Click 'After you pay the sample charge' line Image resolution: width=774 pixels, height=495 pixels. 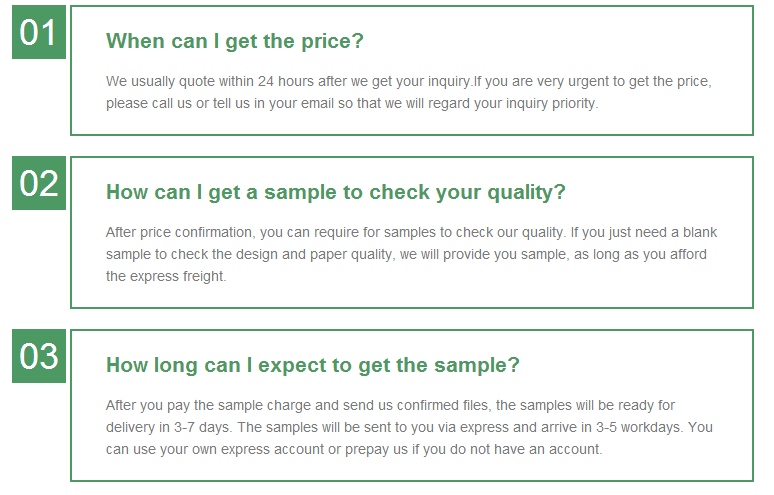(x=390, y=406)
